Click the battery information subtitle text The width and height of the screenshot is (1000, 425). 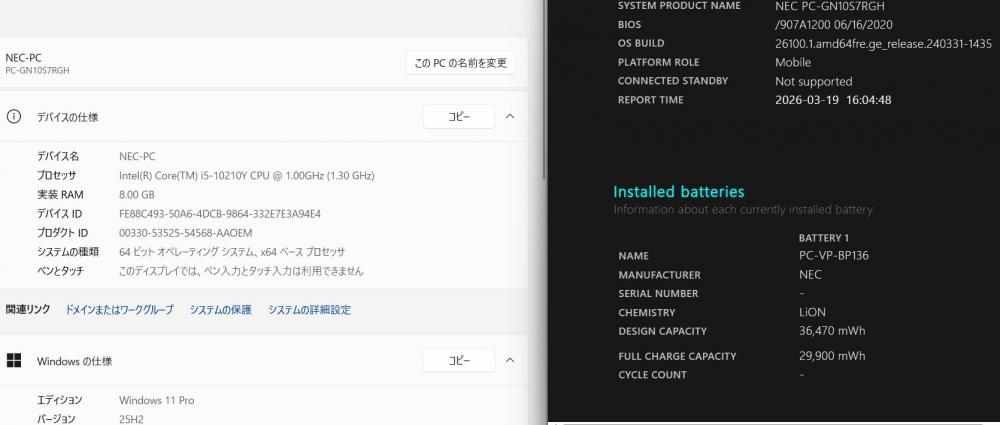point(743,210)
